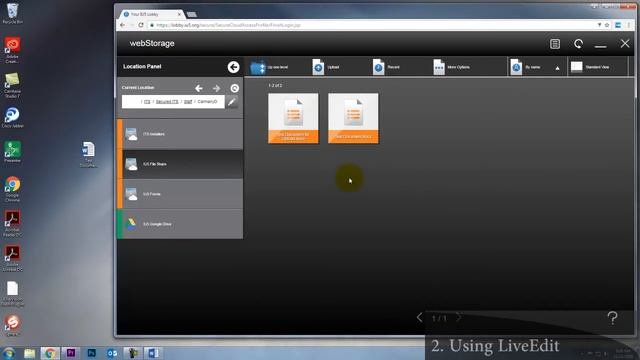Click the ITS link in the breadcrumb
640x360 pixels.
click(147, 102)
